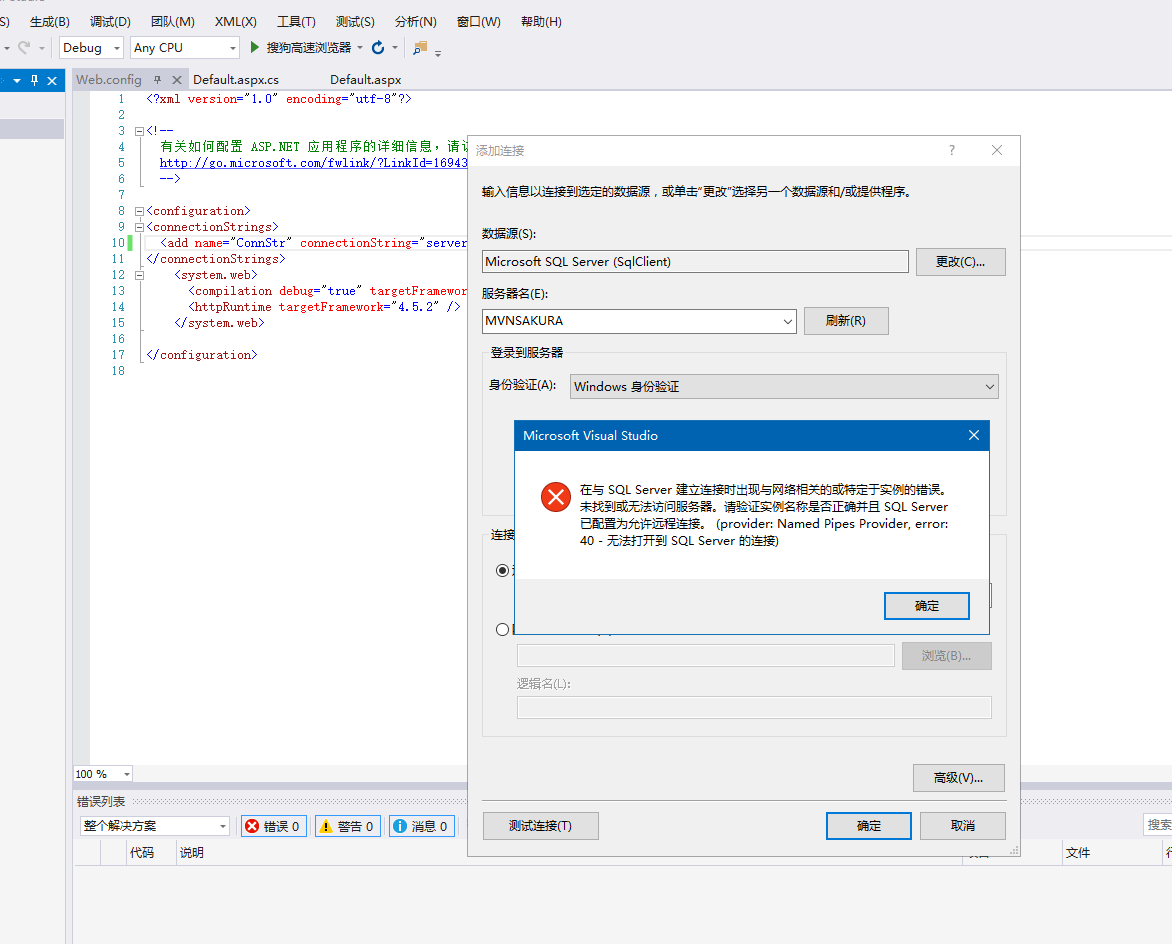Click the error list search box

[x=1158, y=825]
